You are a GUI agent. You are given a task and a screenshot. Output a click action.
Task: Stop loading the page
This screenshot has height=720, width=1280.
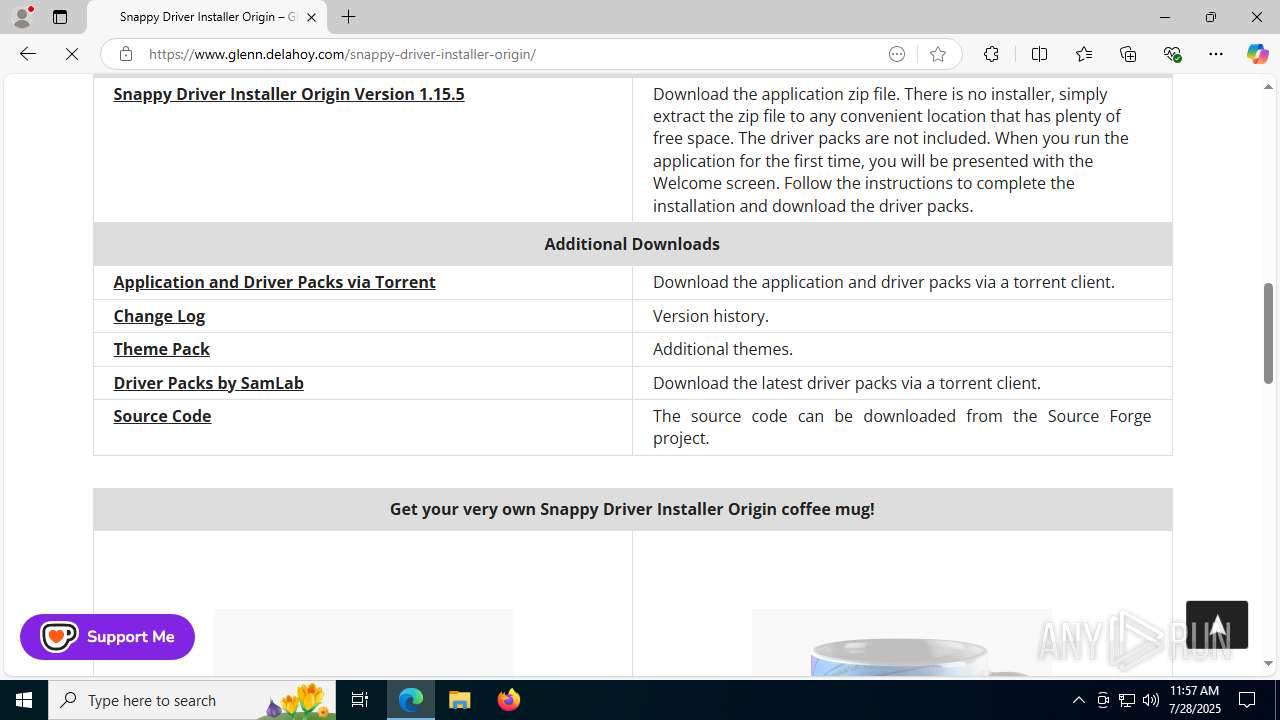click(x=72, y=54)
